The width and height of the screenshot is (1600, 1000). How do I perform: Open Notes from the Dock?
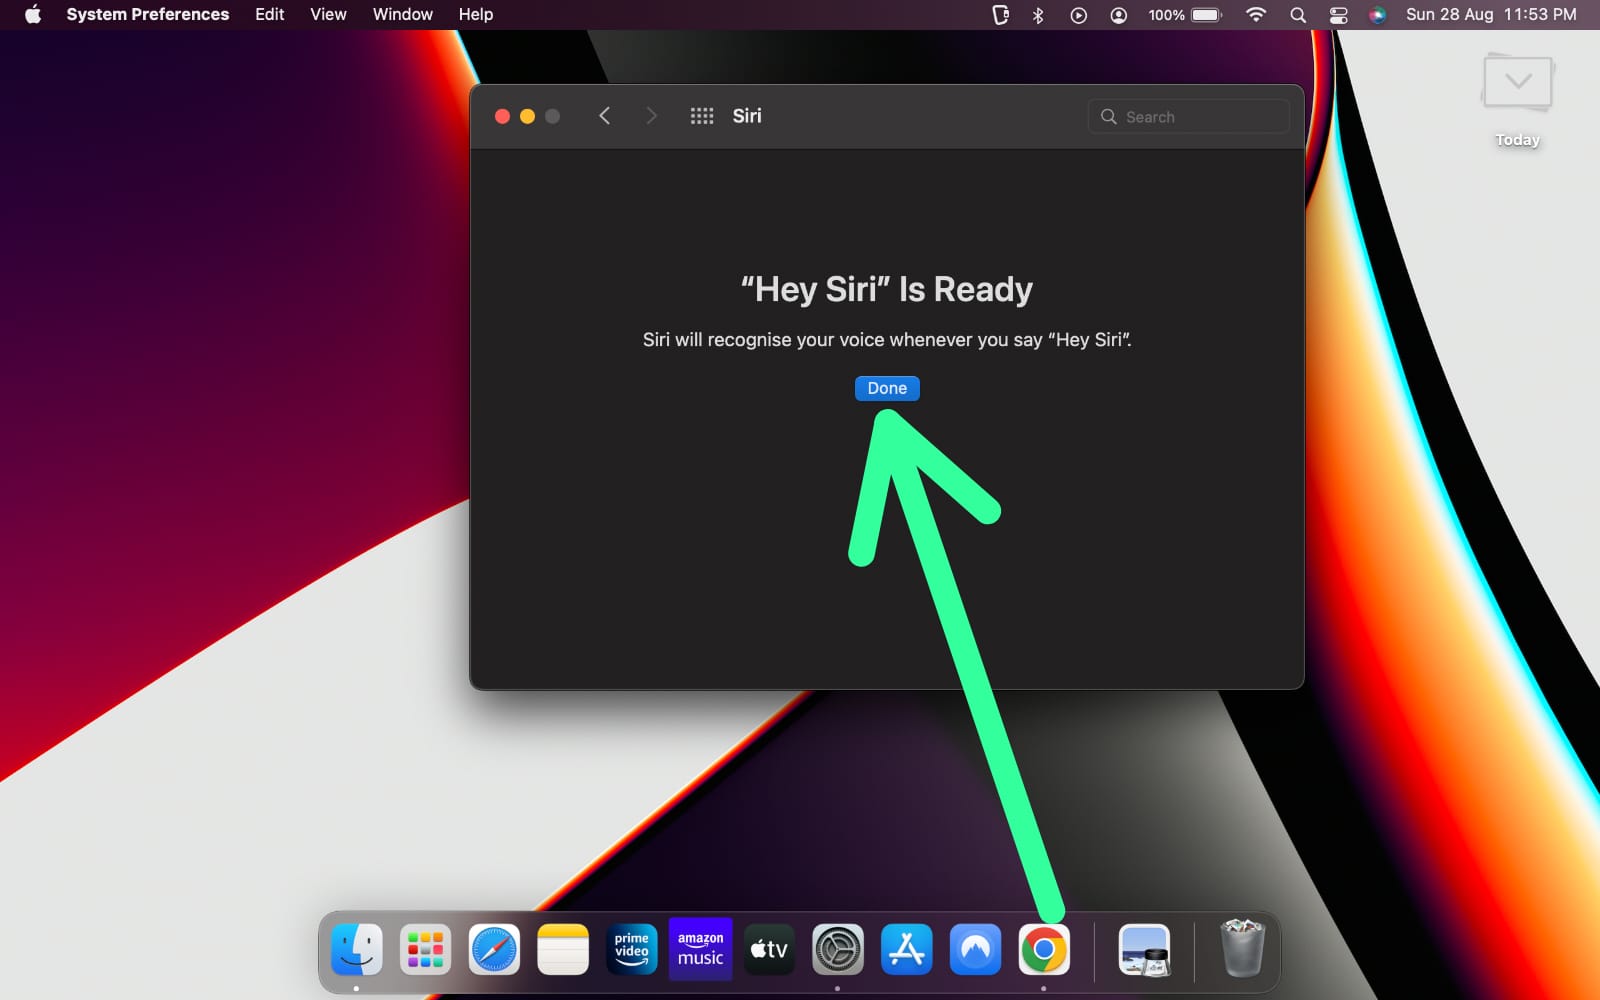point(563,949)
